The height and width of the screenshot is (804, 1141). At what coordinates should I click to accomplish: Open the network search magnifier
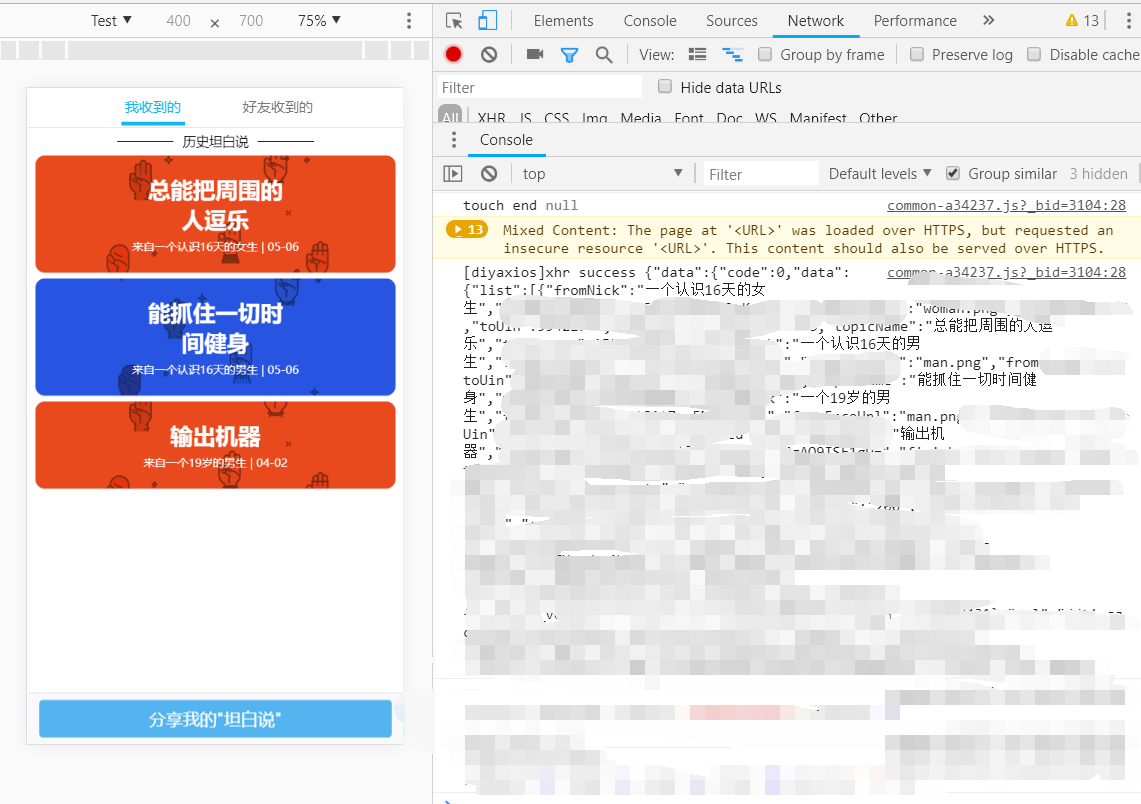click(604, 55)
